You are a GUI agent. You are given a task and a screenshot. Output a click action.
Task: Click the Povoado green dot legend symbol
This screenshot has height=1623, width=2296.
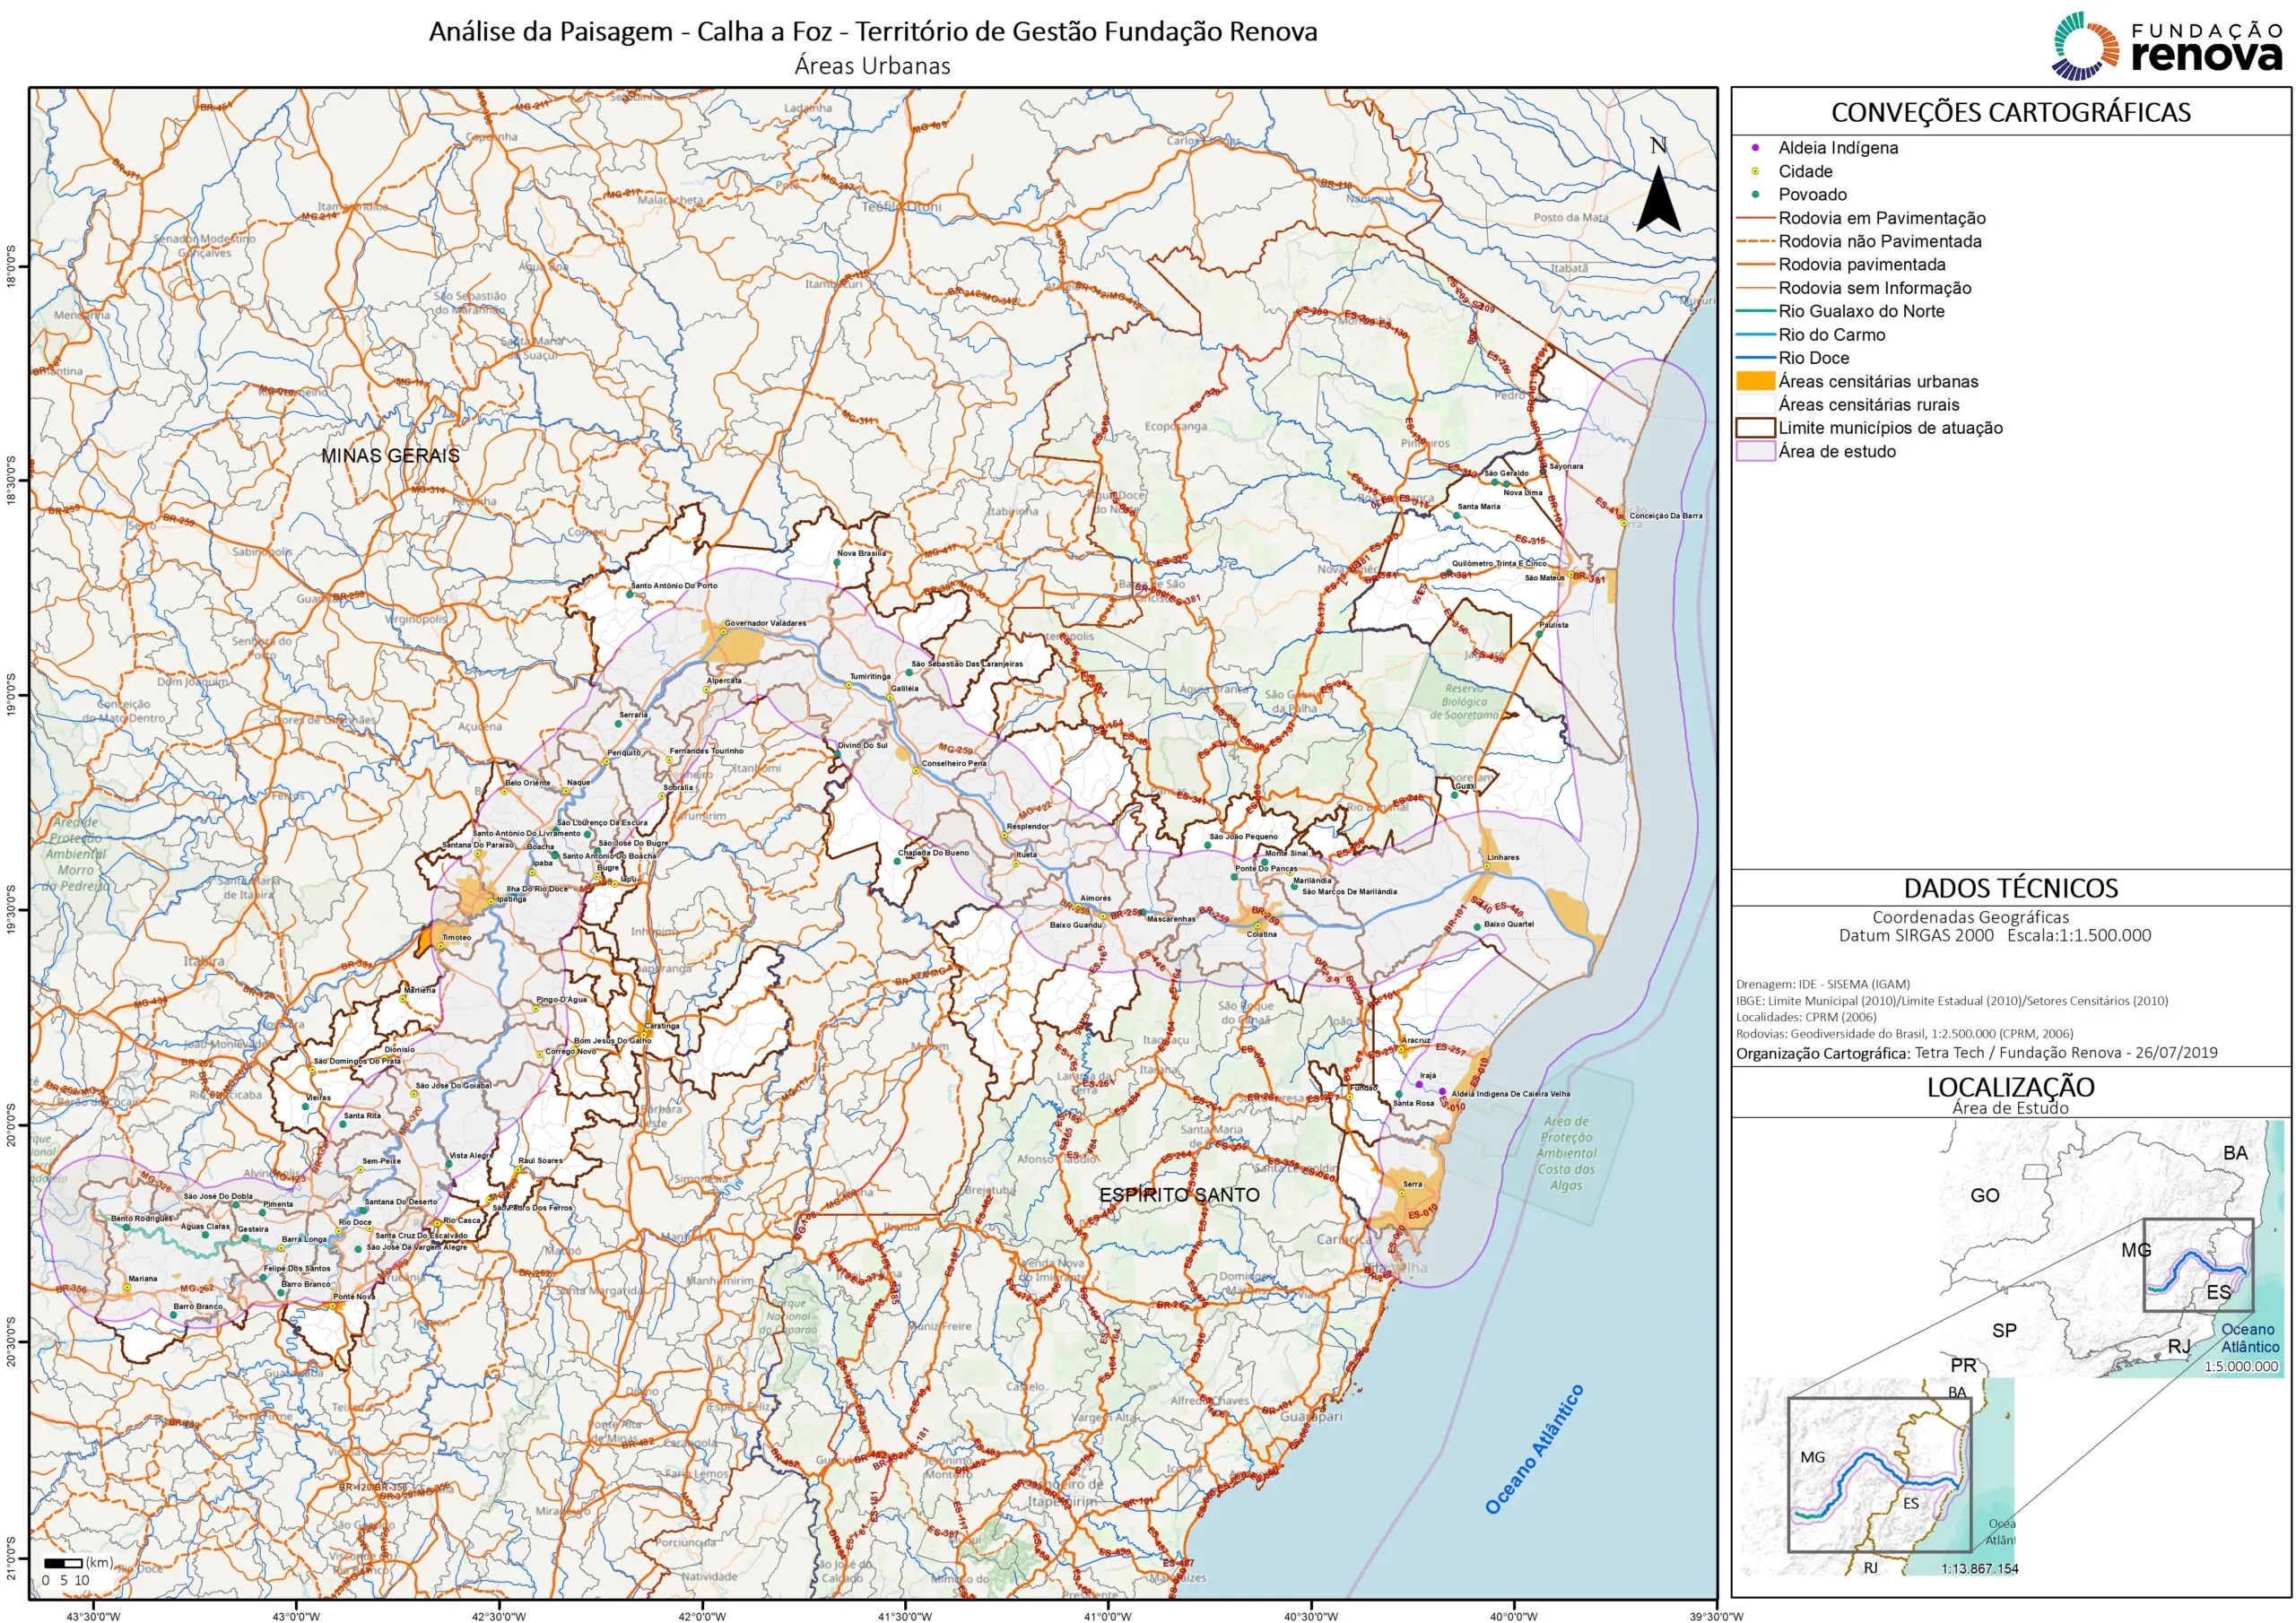[x=1755, y=195]
